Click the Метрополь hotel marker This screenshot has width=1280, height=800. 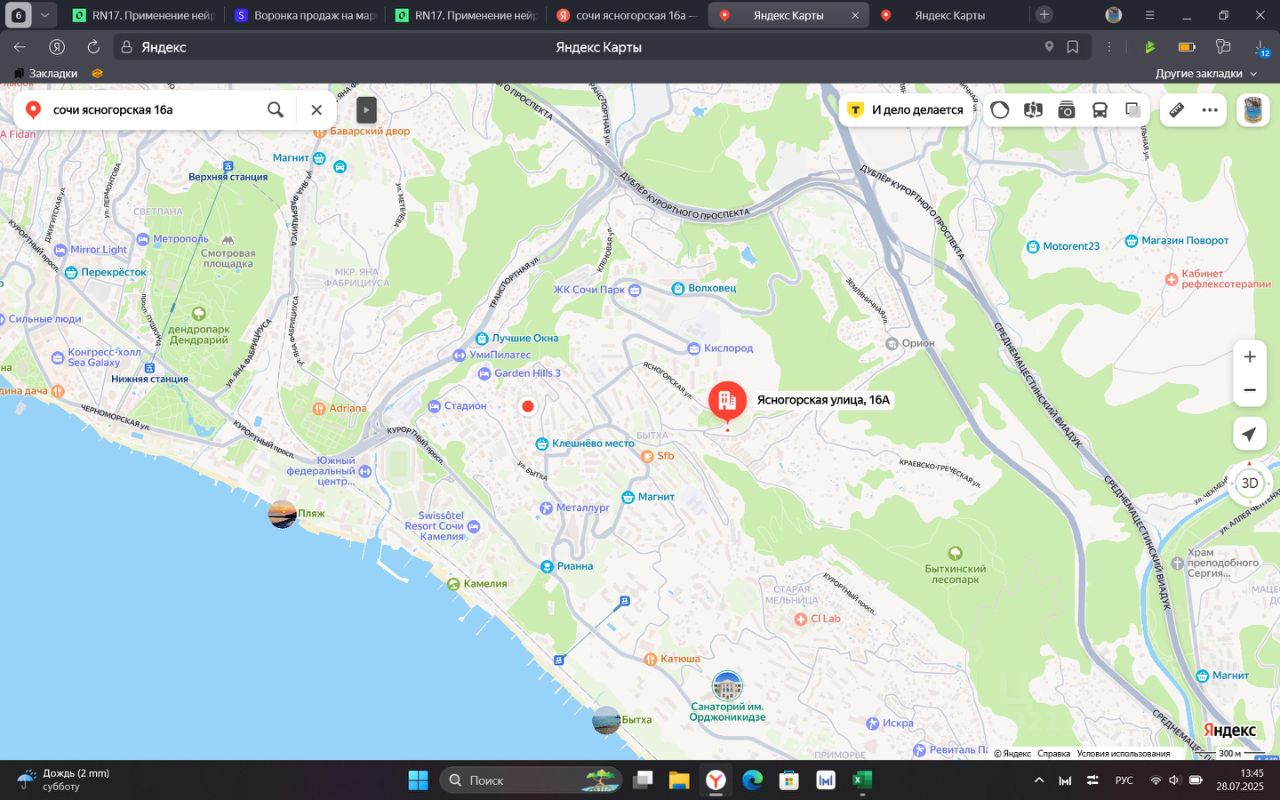[143, 239]
